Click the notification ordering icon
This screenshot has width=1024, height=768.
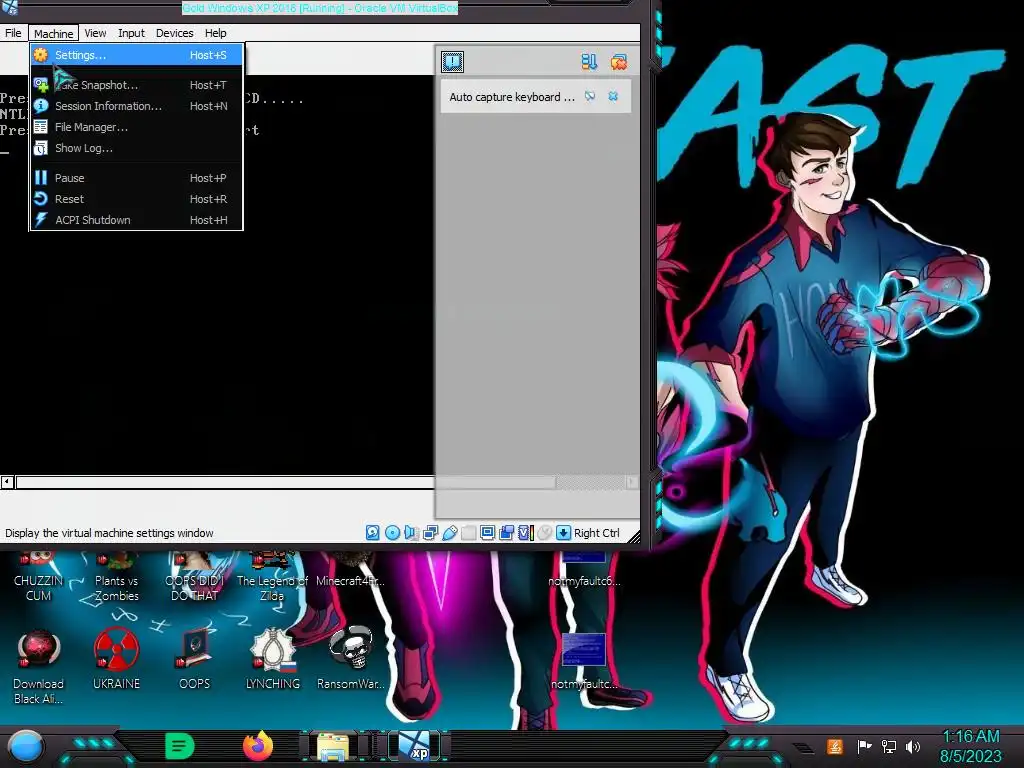pos(589,61)
